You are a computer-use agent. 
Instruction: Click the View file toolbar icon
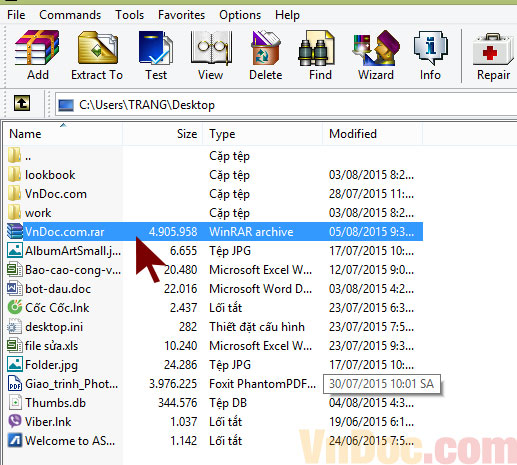211,48
